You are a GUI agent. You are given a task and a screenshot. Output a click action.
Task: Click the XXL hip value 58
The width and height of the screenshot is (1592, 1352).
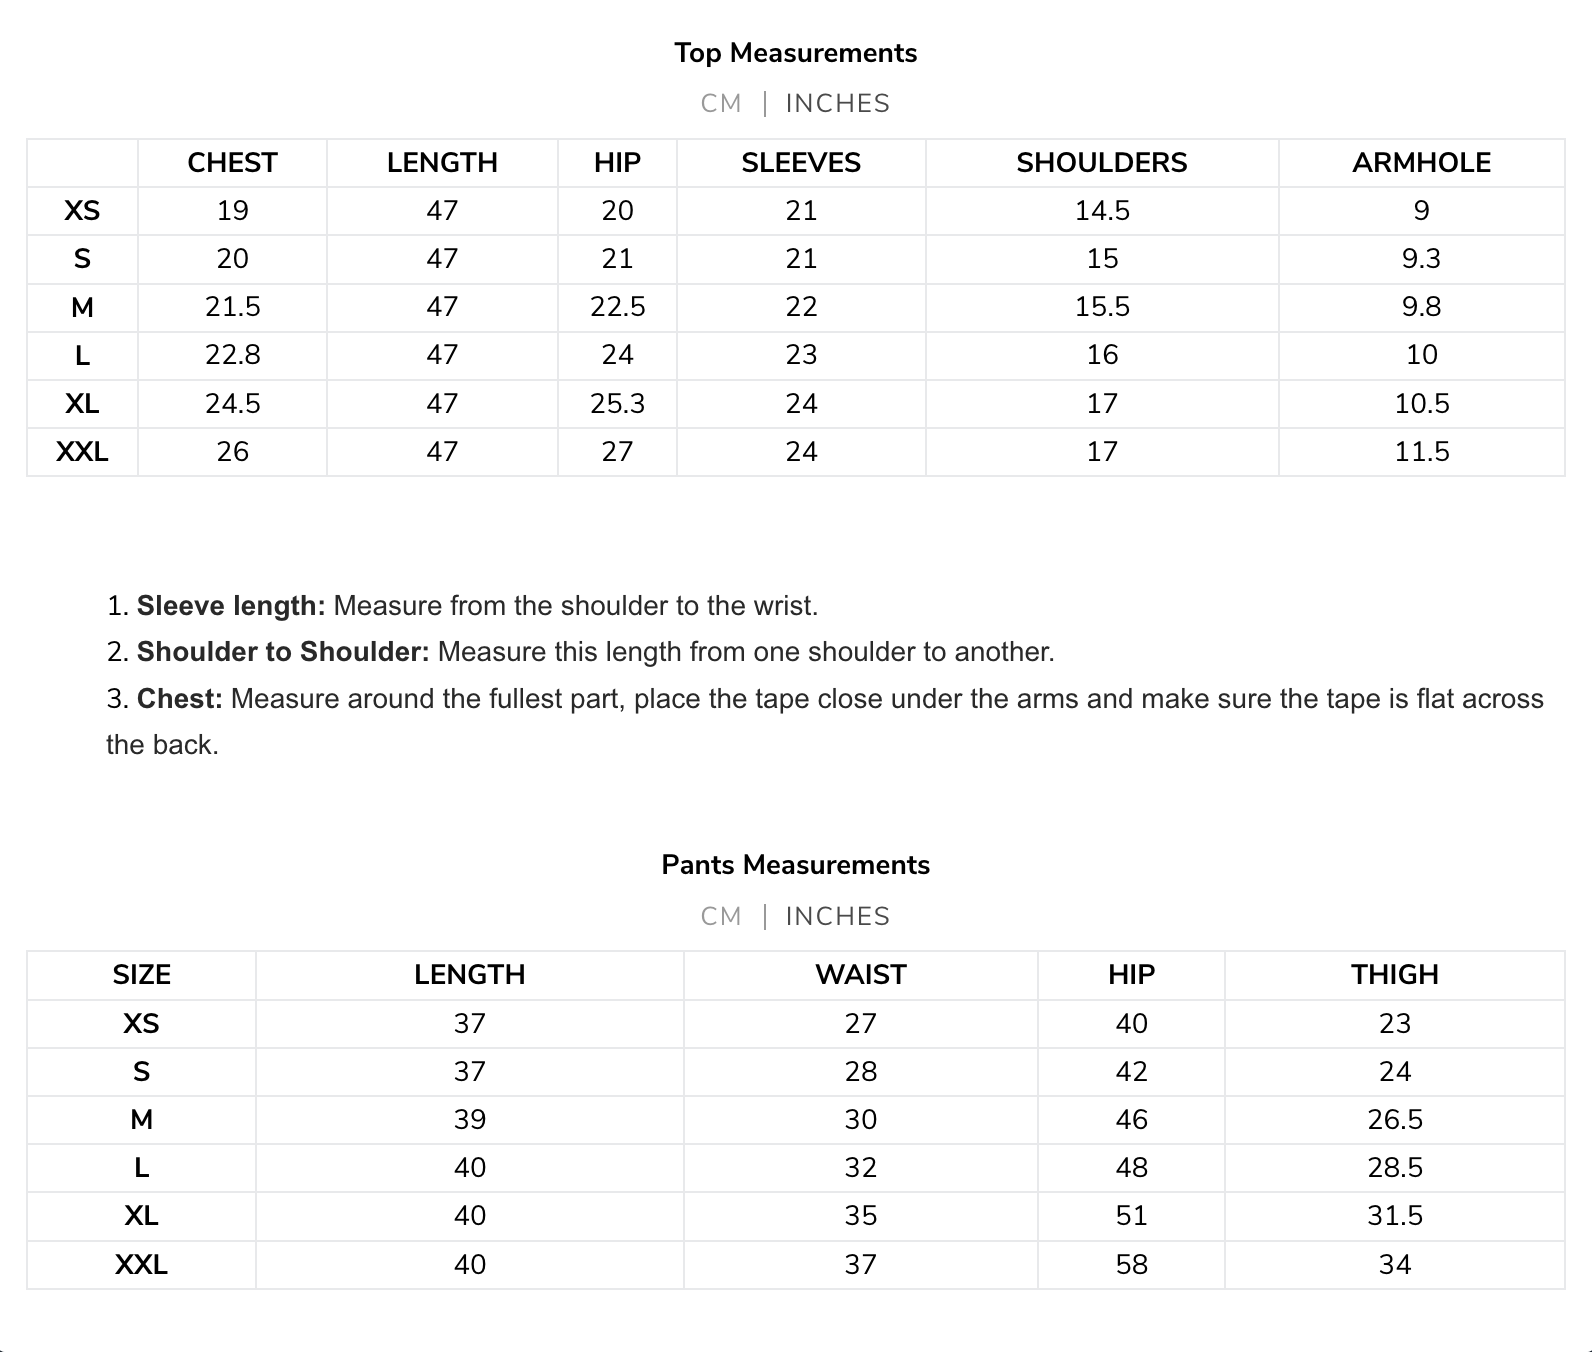(x=1131, y=1265)
